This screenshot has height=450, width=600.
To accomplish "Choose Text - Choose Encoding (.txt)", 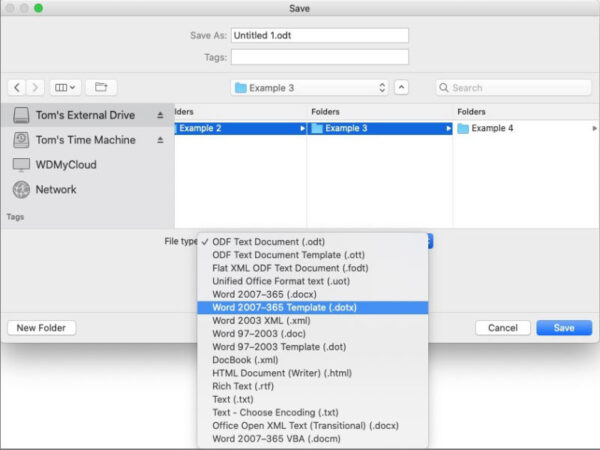I will tap(313, 412).
